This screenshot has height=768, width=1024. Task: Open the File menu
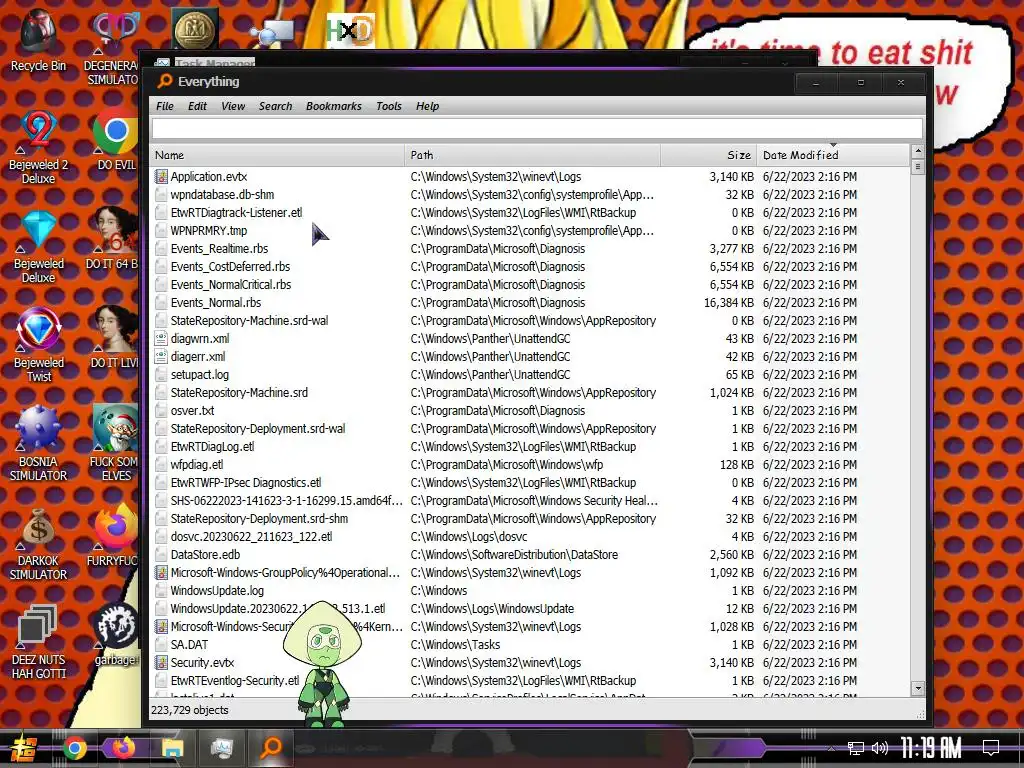165,106
